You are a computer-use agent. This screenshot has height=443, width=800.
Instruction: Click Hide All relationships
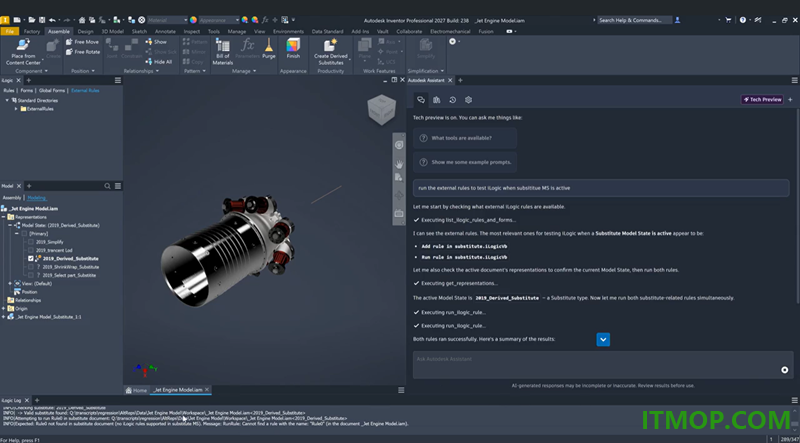click(159, 62)
